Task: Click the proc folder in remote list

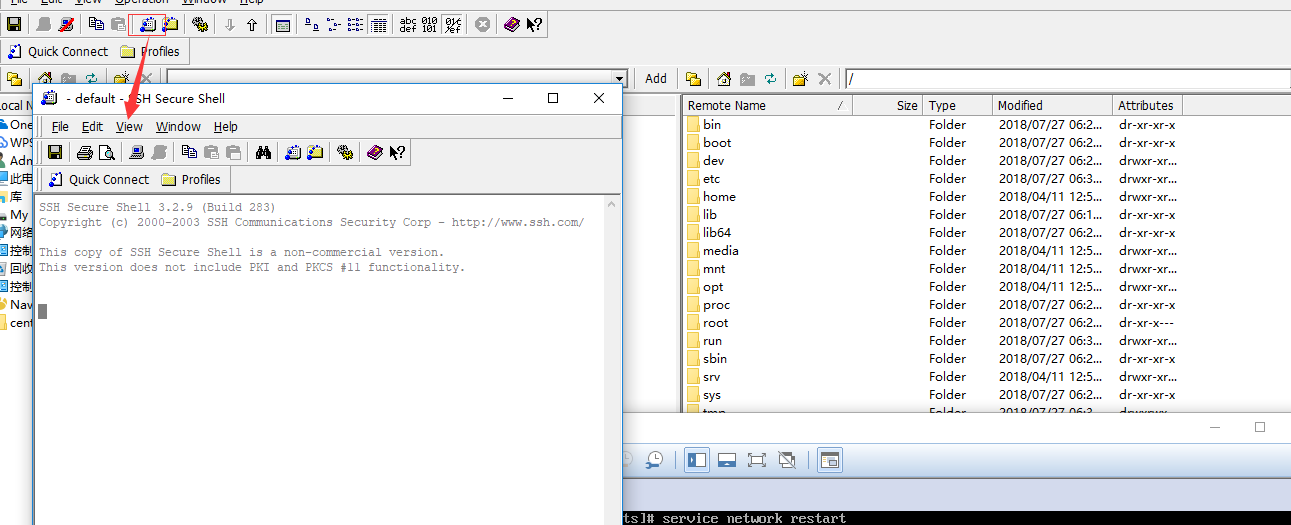Action: point(709,305)
